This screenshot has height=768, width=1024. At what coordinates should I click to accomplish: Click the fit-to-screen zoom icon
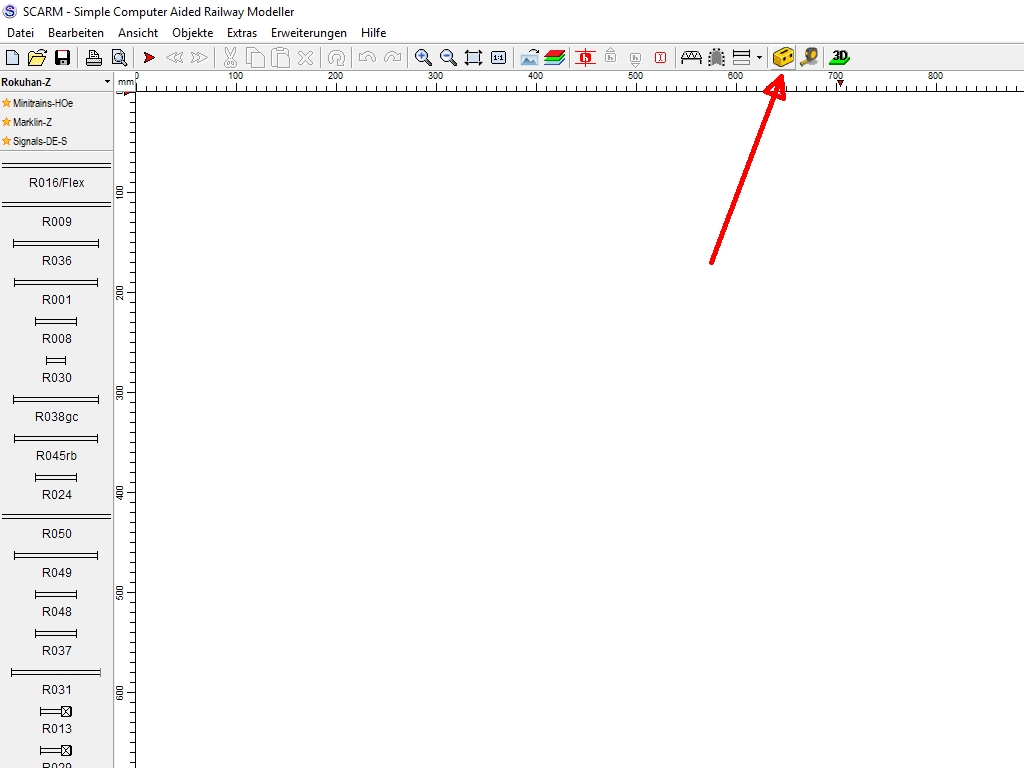[x=473, y=57]
